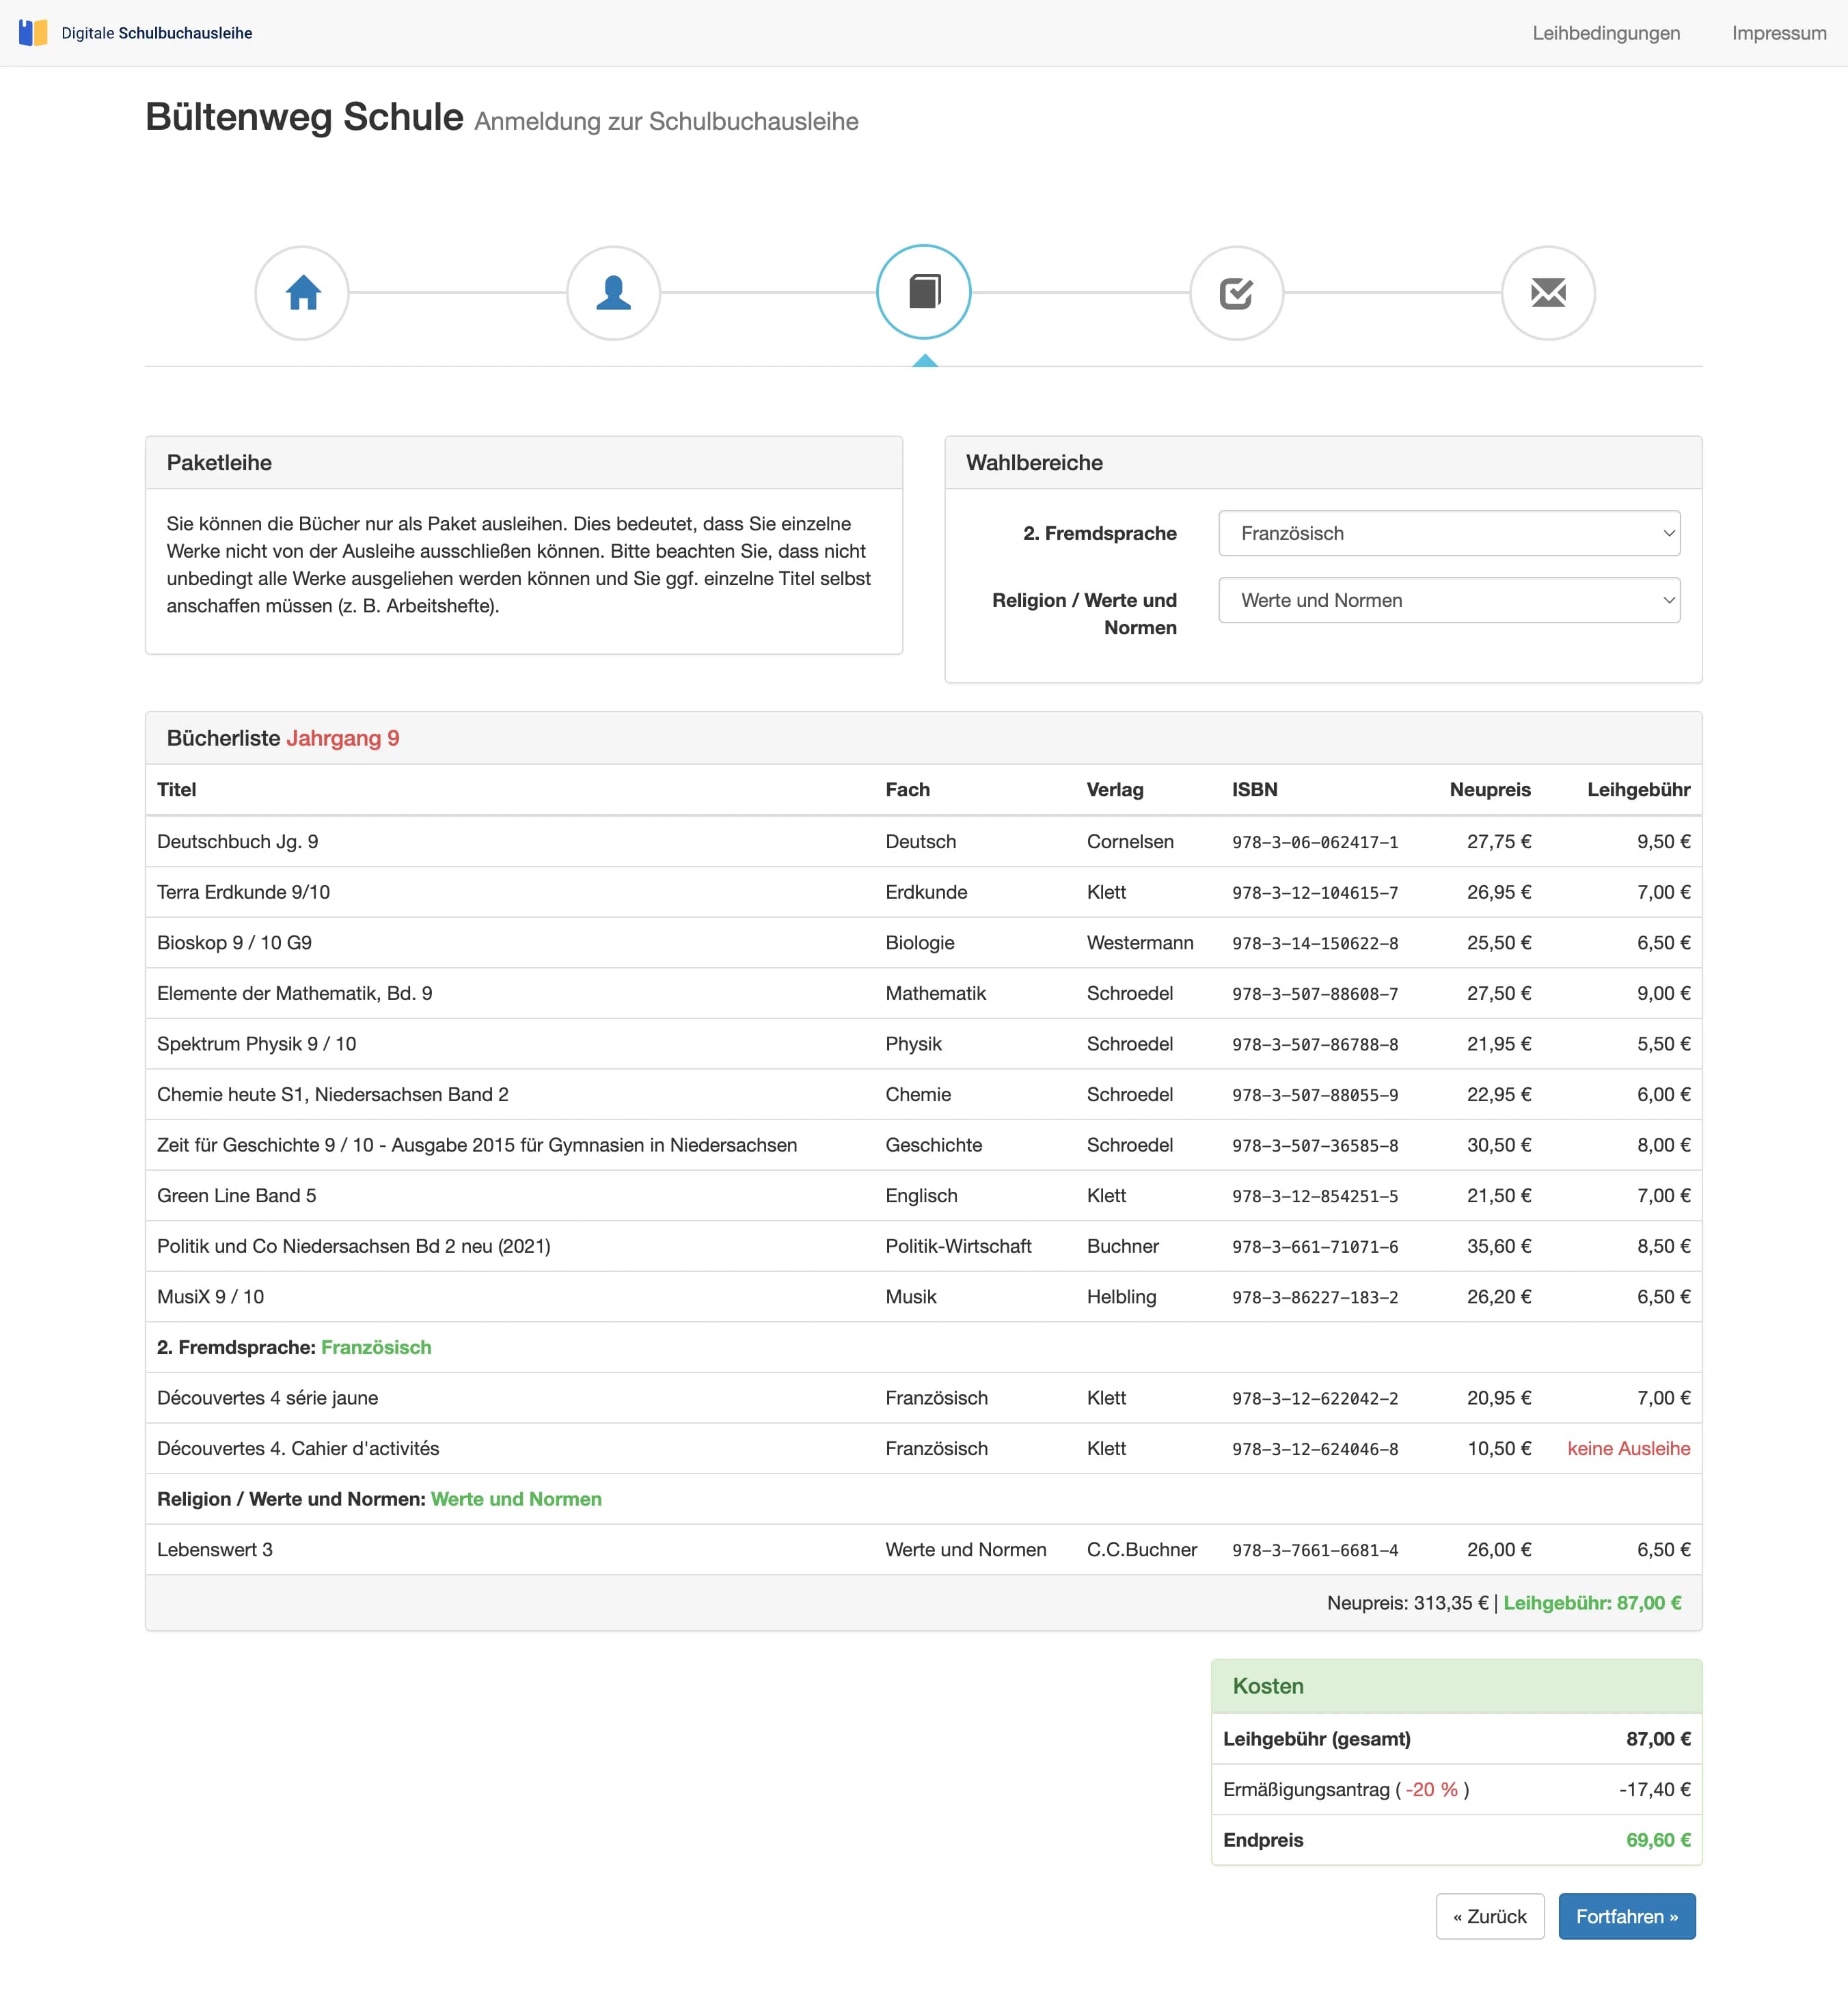
Task: Click the envelope mail step icon
Action: pyautogui.click(x=1547, y=293)
